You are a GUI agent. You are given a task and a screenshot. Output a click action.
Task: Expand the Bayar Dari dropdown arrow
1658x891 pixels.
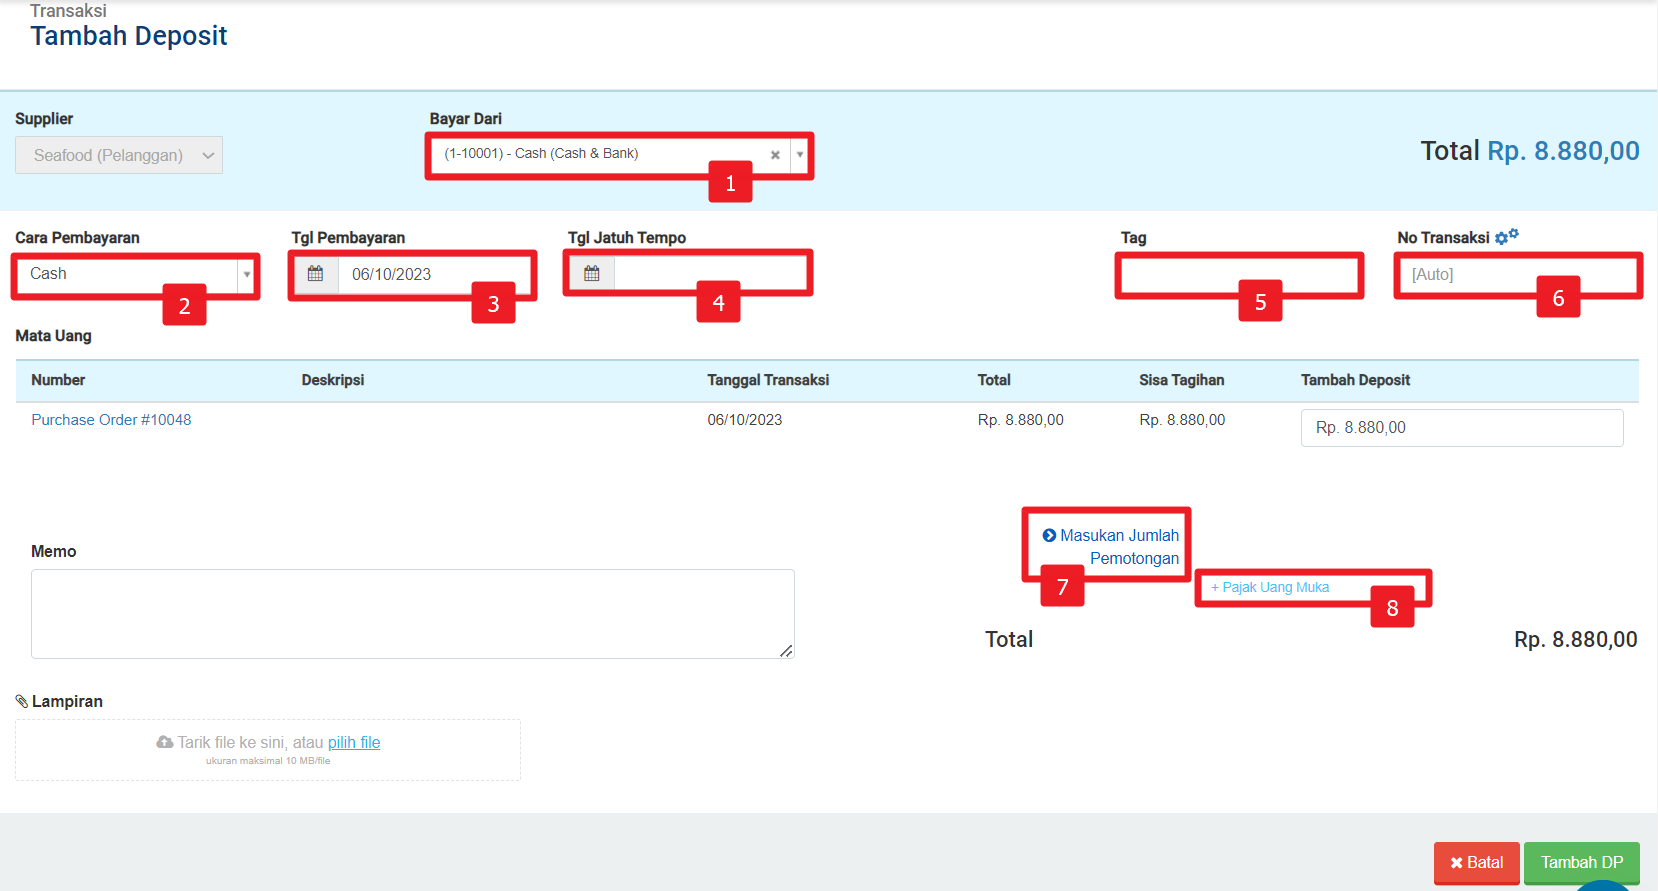pos(800,155)
